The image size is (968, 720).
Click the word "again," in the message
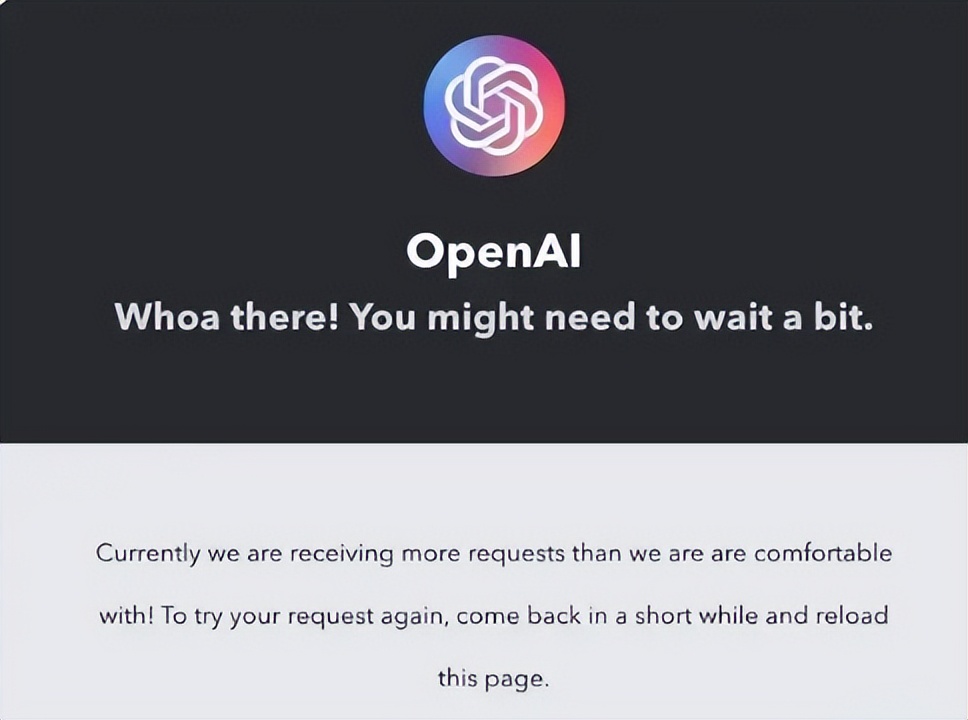click(x=420, y=616)
